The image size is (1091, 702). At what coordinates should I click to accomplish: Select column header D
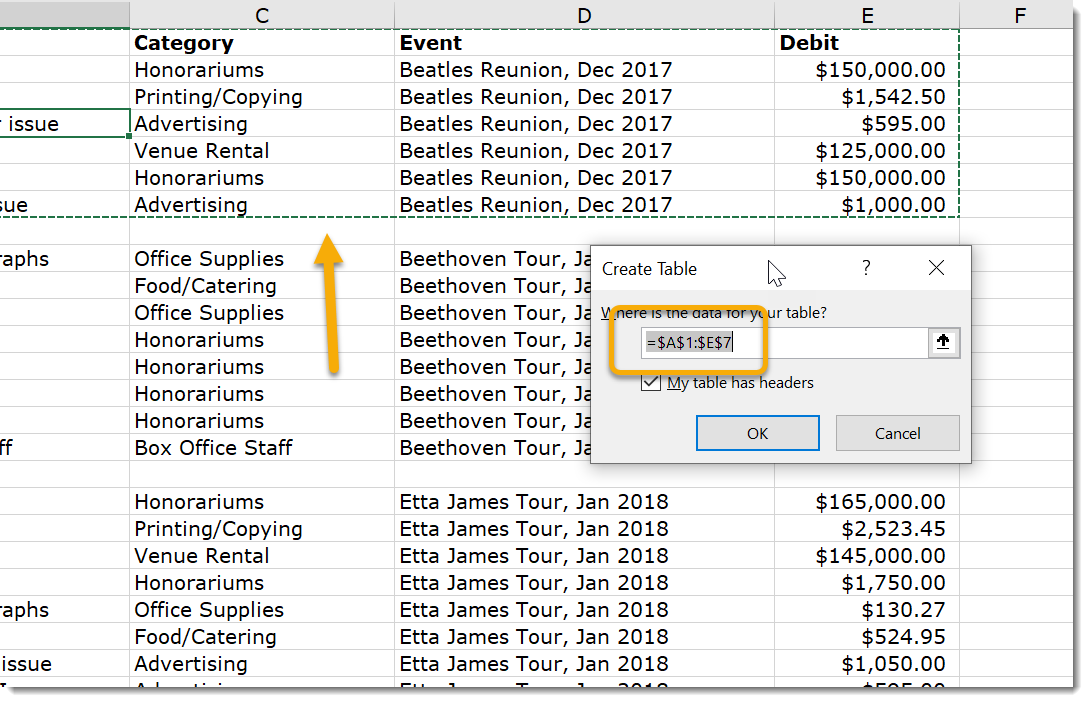coord(583,15)
